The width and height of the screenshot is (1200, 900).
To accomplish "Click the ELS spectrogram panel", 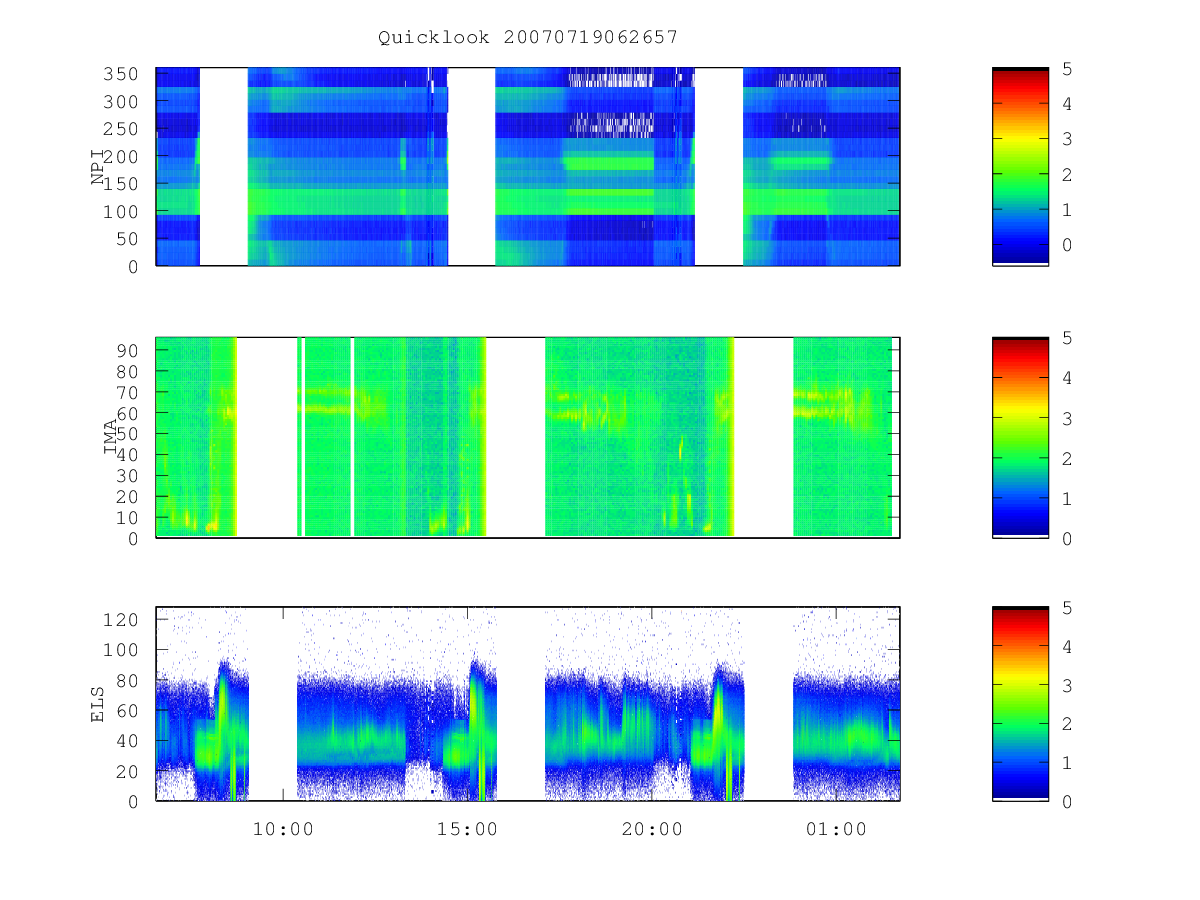I will point(528,704).
